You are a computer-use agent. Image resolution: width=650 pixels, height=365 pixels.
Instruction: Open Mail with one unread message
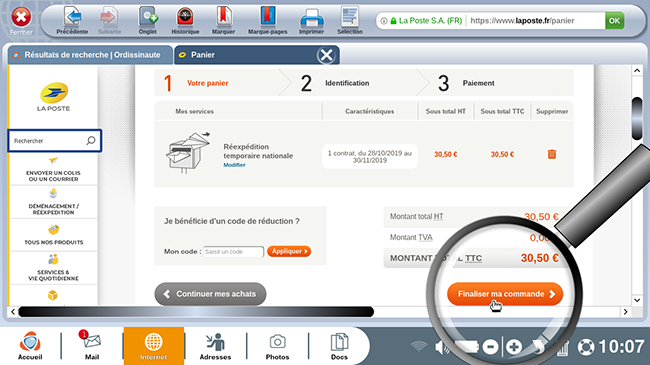point(92,346)
